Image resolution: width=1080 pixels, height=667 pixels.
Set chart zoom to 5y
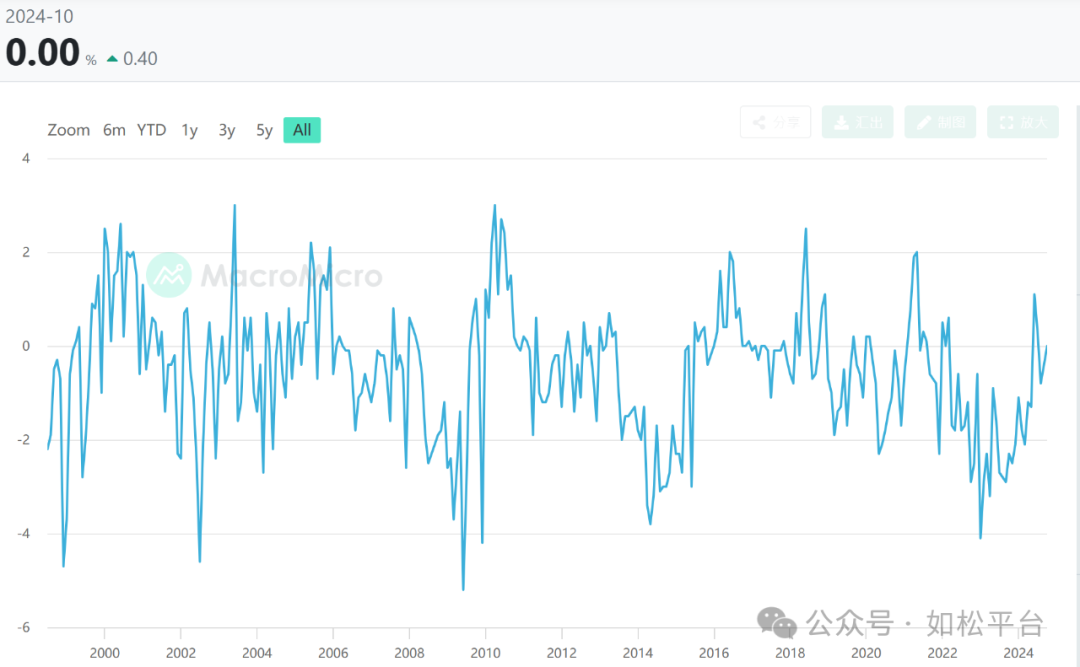pyautogui.click(x=264, y=130)
